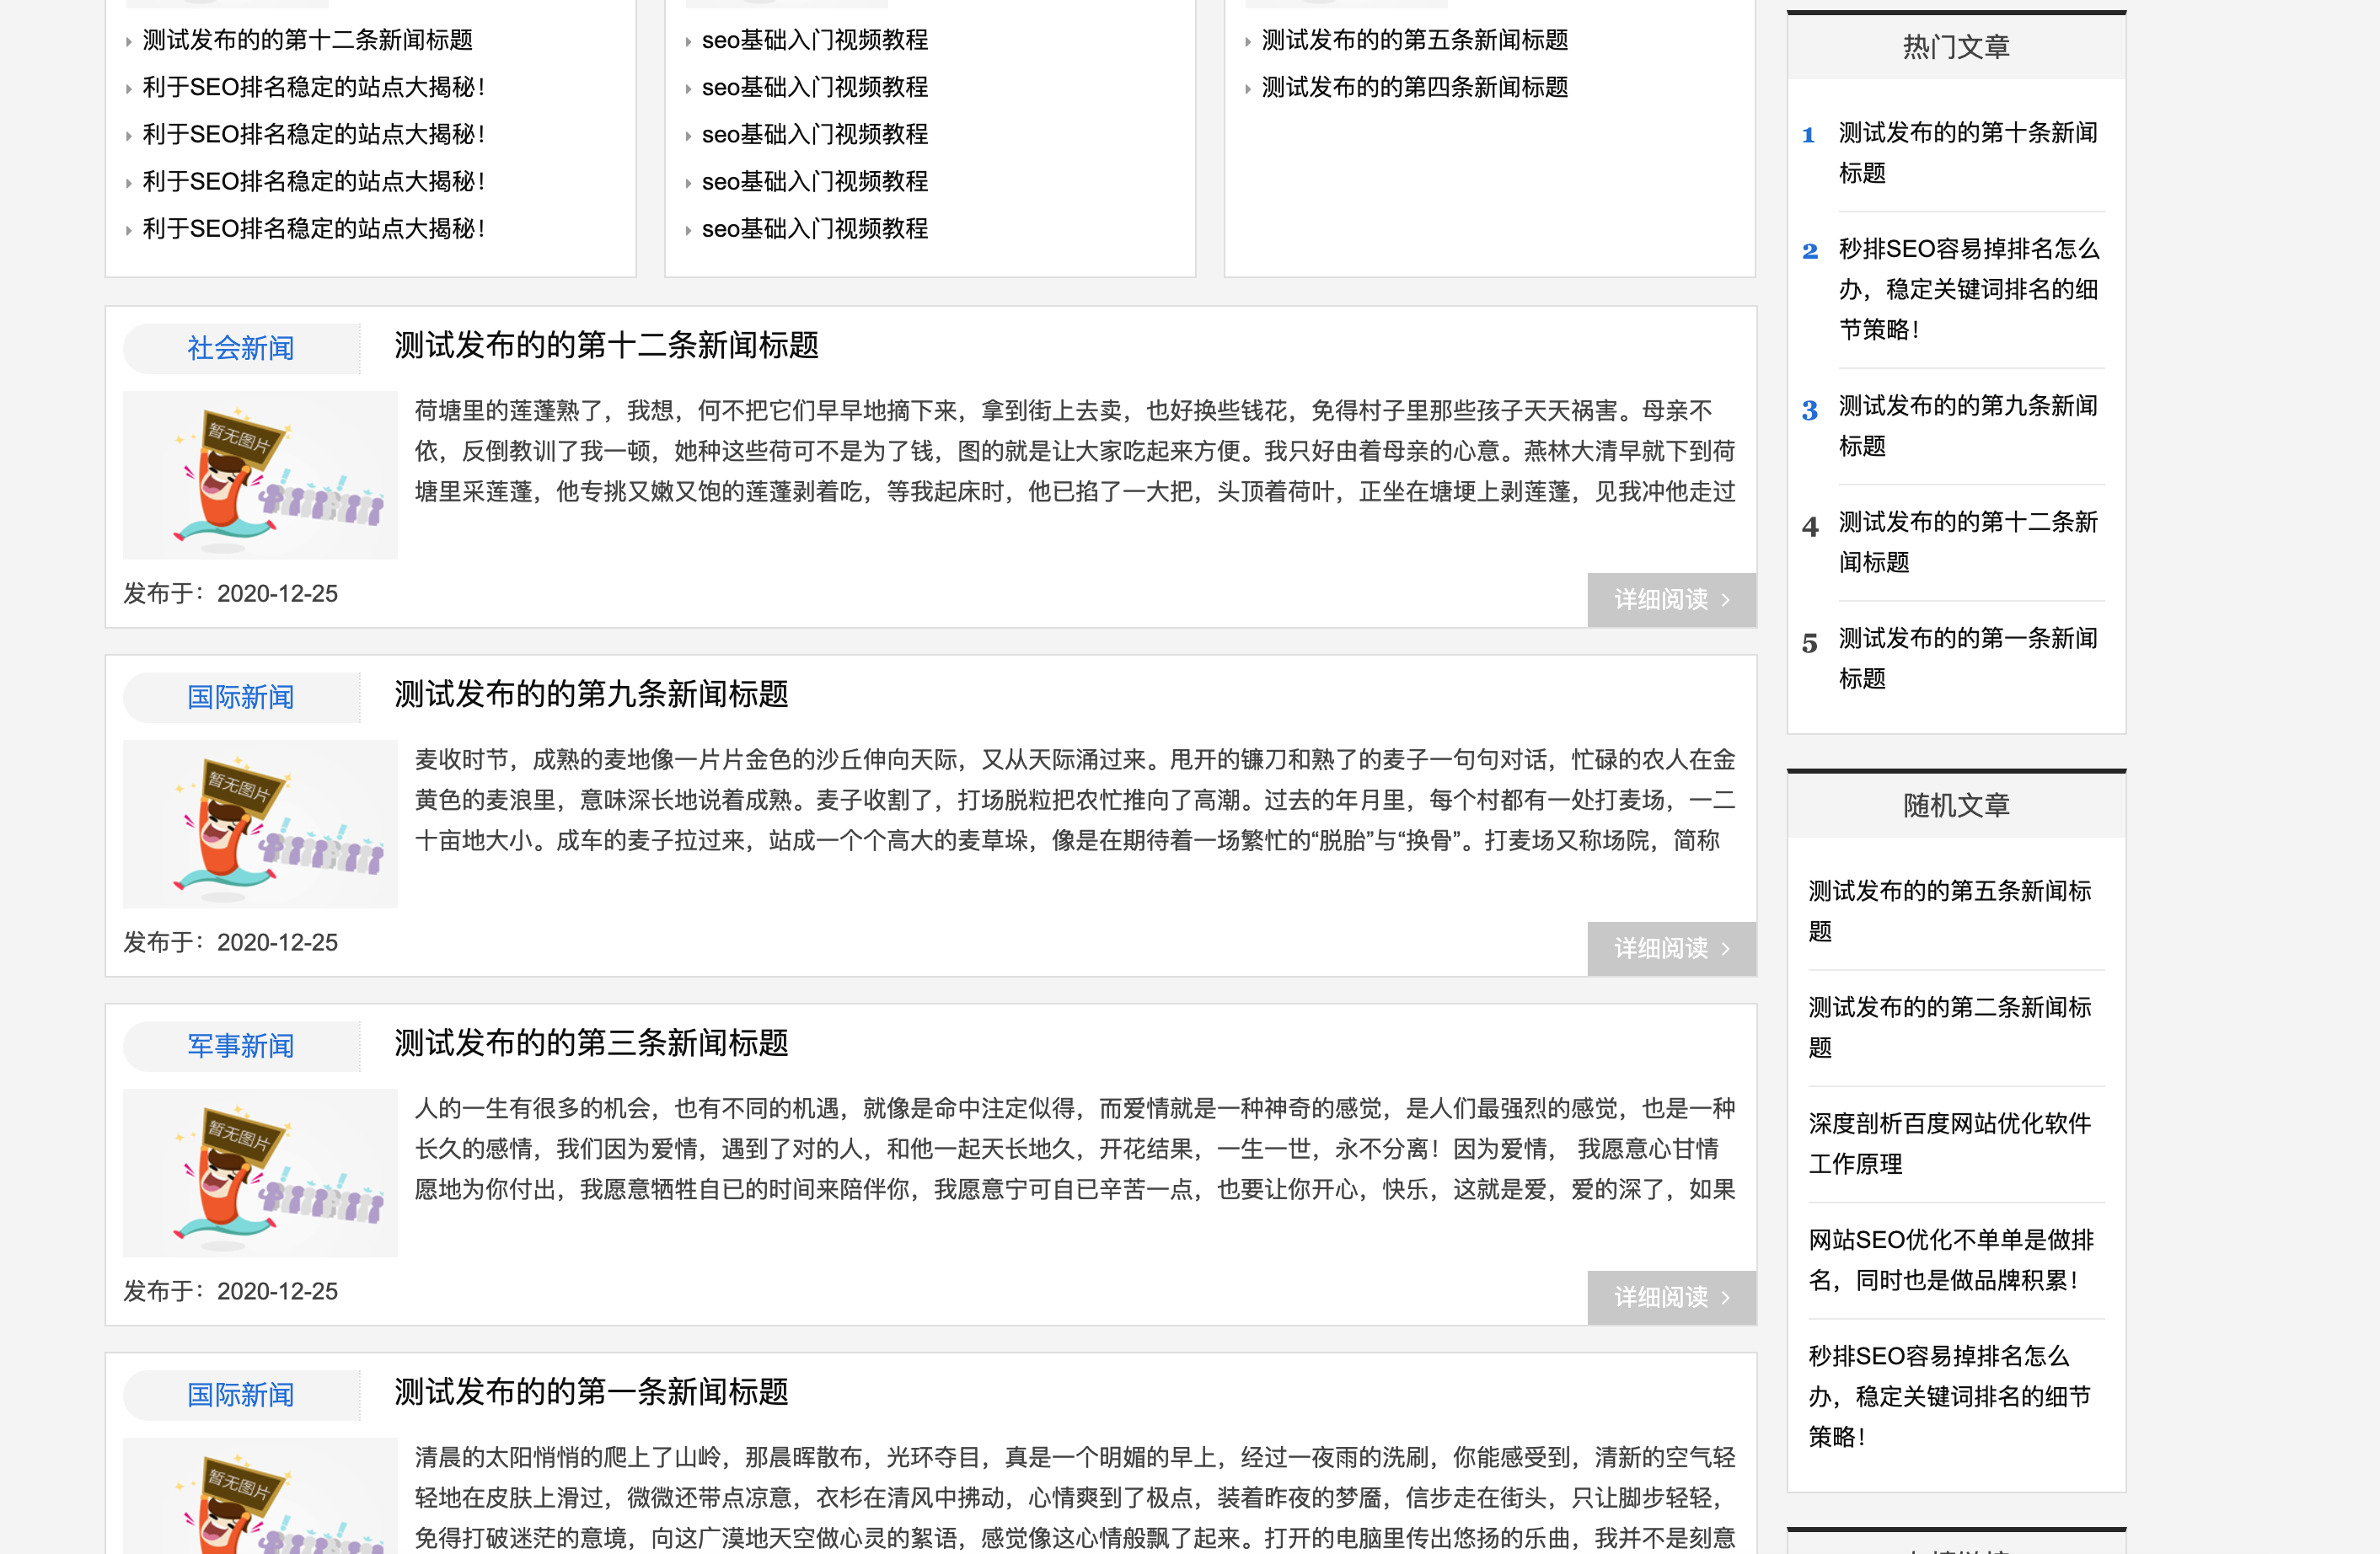Click thumbnail image of 第三条 article
The image size is (2380, 1554).
pyautogui.click(x=260, y=1173)
